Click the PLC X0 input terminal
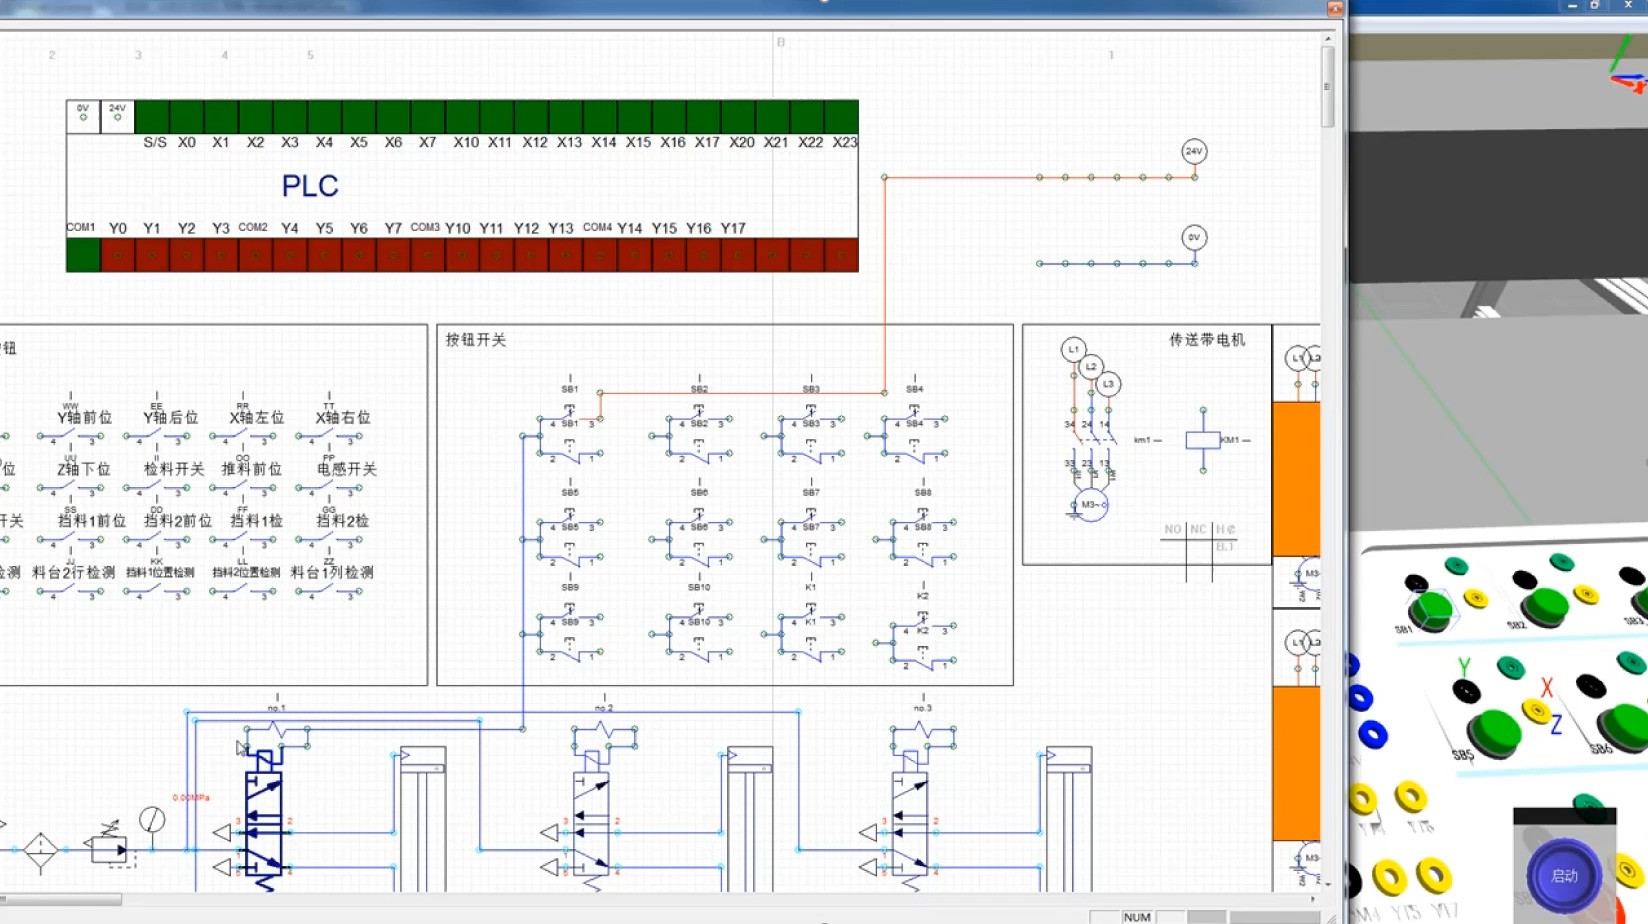 (x=187, y=117)
